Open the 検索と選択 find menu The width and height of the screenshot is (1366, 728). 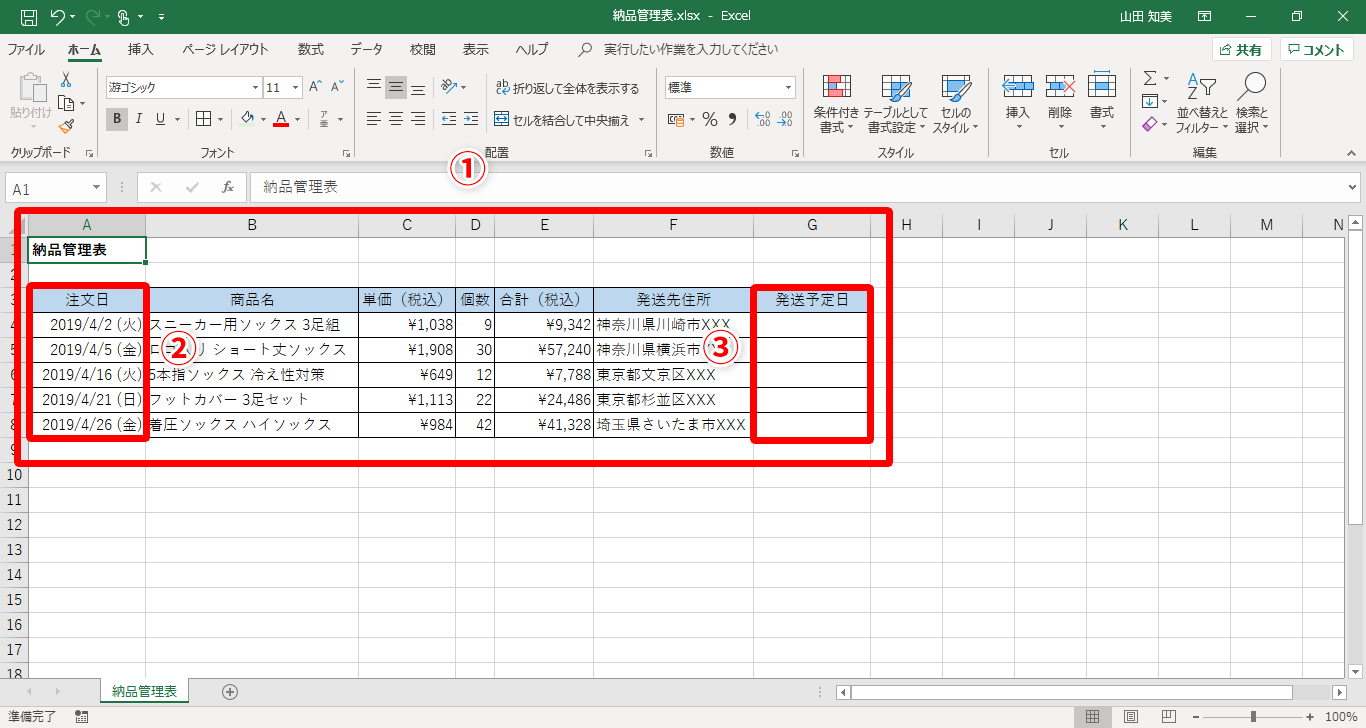(1251, 105)
